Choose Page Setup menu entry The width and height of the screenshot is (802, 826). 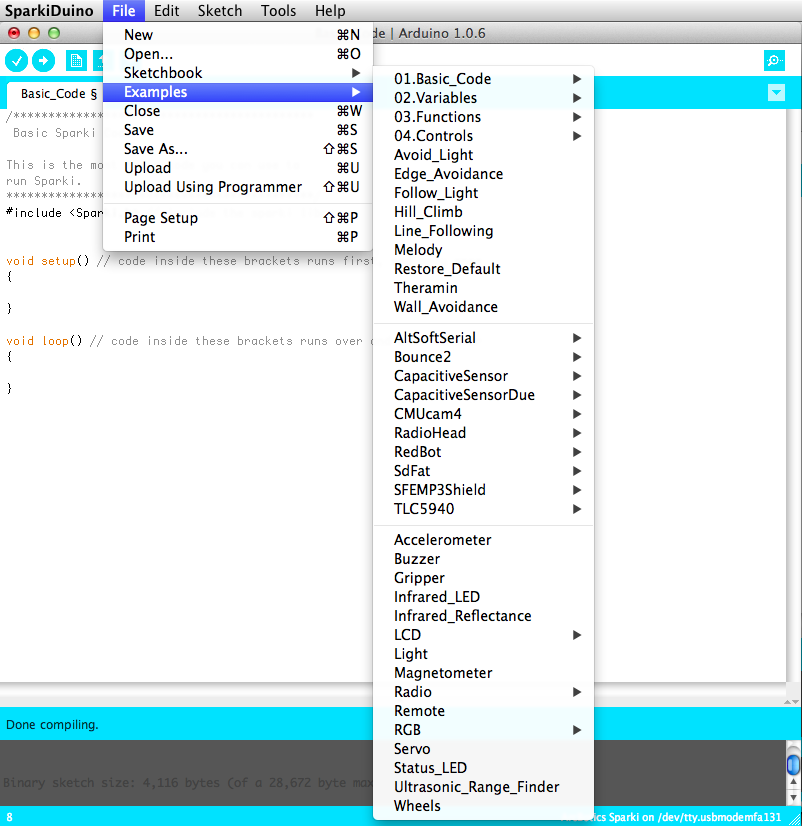(x=238, y=218)
